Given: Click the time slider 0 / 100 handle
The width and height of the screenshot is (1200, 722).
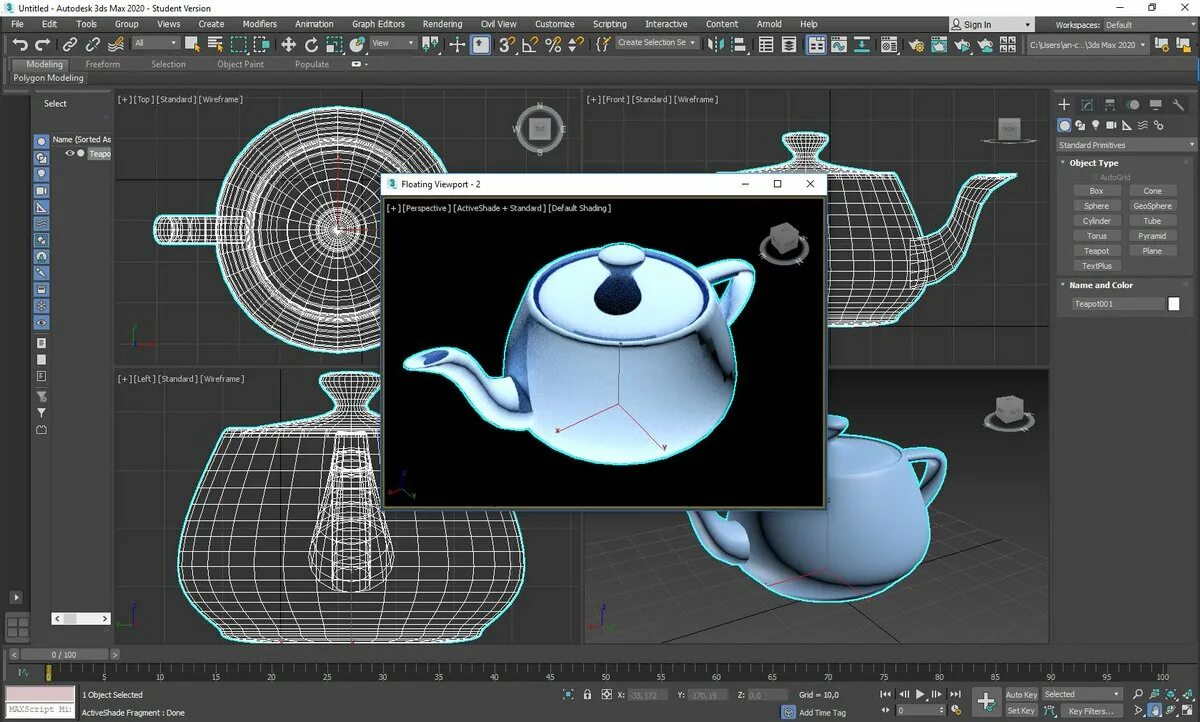Looking at the screenshot, I should 63,655.
